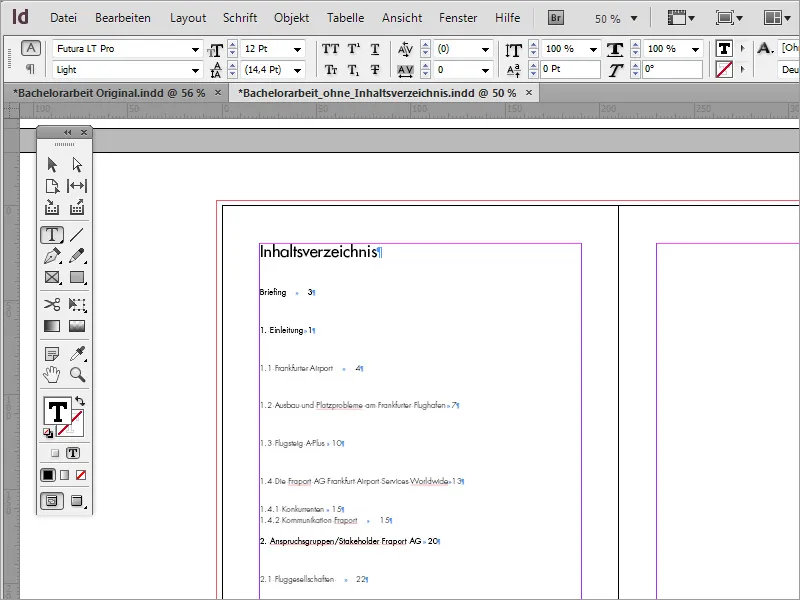Viewport: 800px width, 600px height.
Task: Open the vertical scale 100 % dropdown
Action: 593,49
